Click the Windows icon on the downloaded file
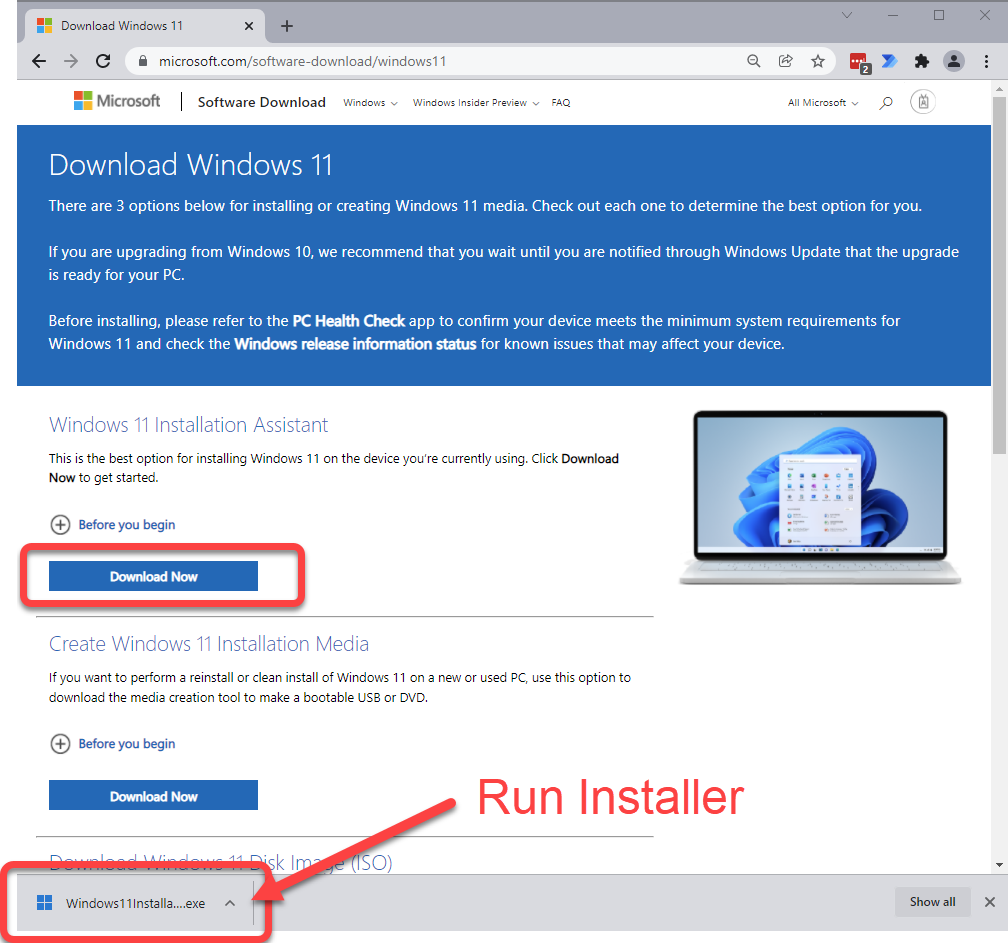Viewport: 1008px width, 943px height. coord(44,903)
